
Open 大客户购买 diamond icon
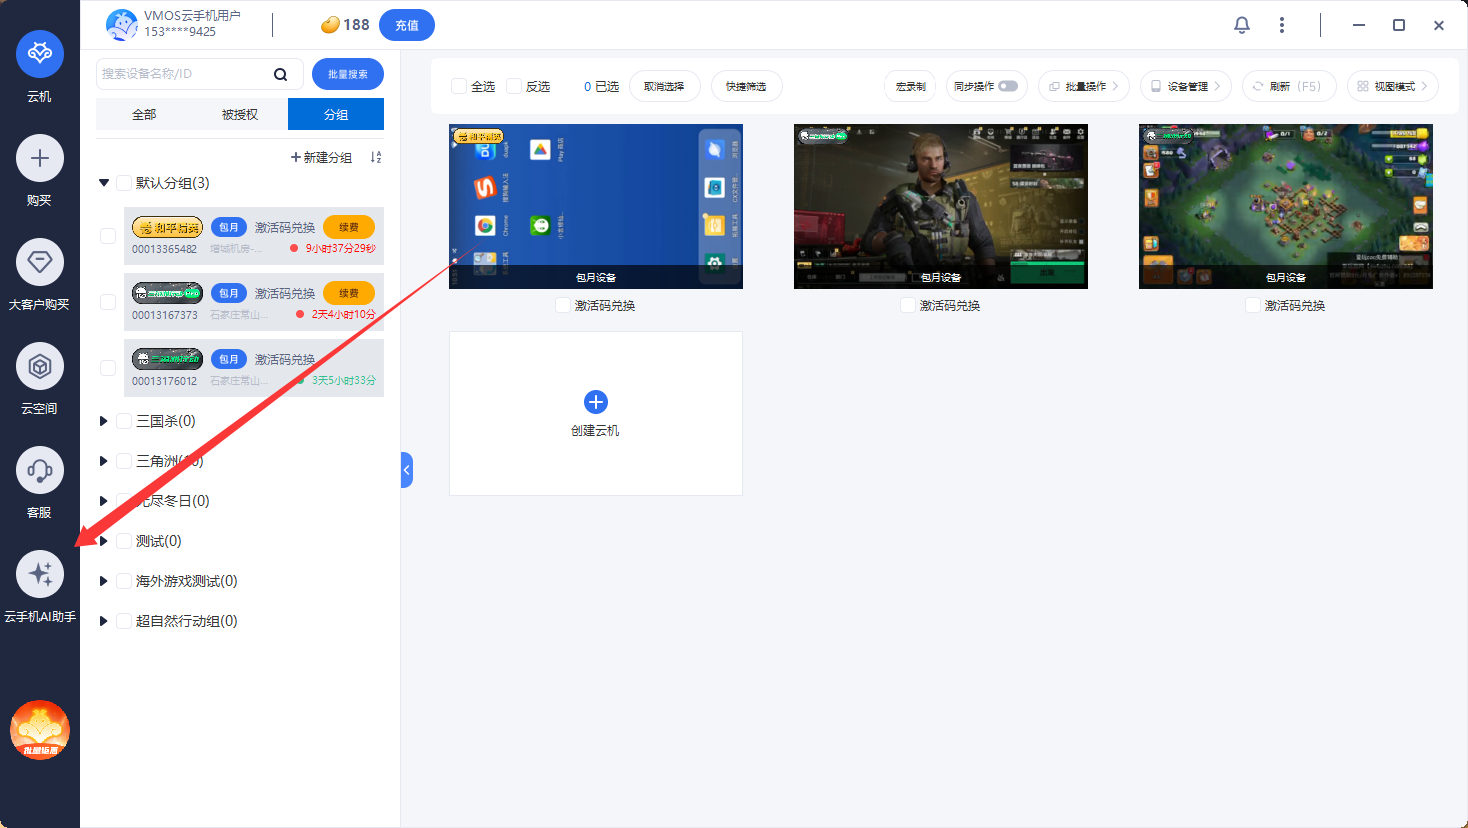pyautogui.click(x=40, y=262)
